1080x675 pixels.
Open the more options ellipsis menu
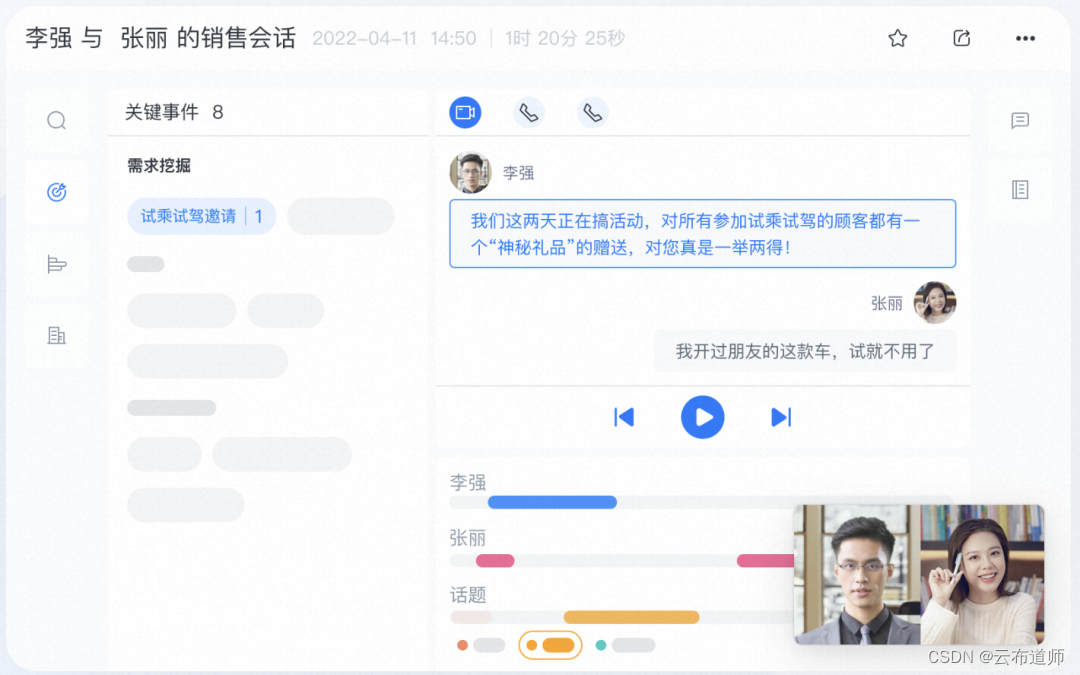(1025, 38)
